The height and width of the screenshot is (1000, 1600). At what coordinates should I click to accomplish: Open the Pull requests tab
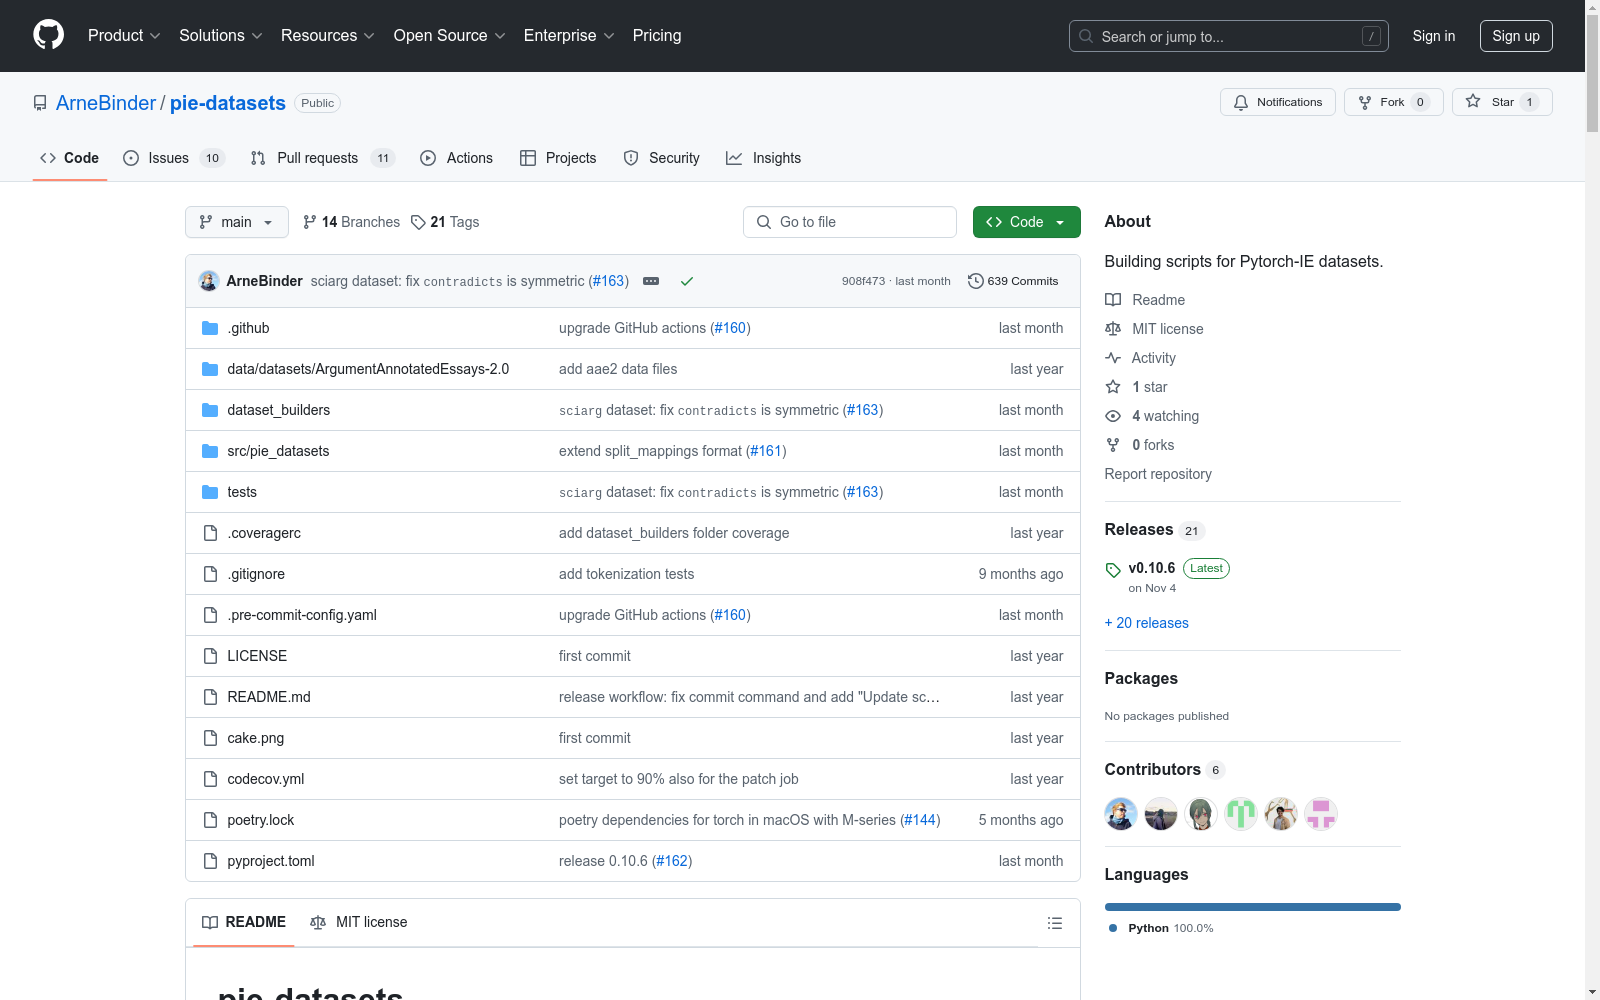coord(323,158)
